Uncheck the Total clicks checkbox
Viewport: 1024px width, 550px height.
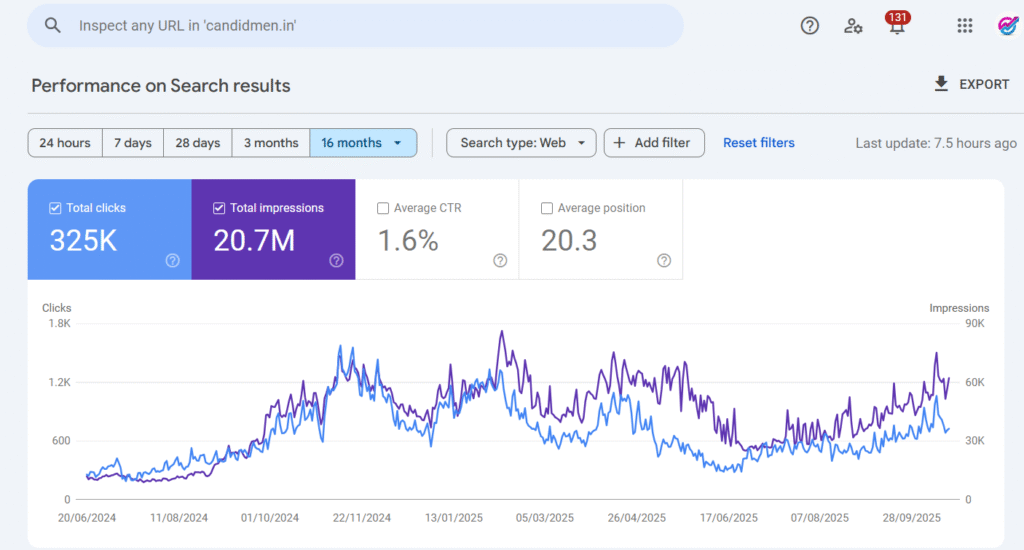click(55, 208)
